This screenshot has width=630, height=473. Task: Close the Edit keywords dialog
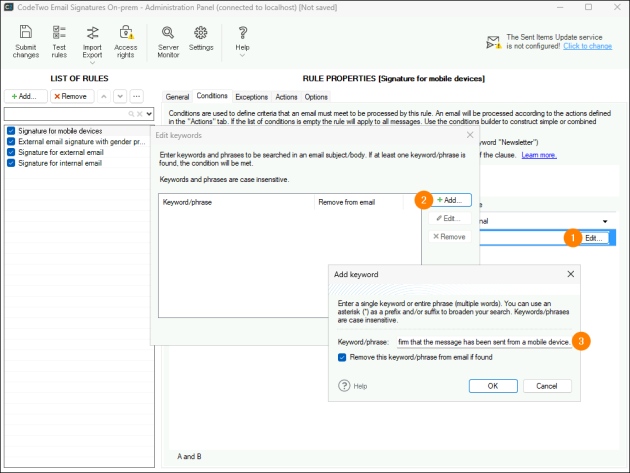point(470,135)
